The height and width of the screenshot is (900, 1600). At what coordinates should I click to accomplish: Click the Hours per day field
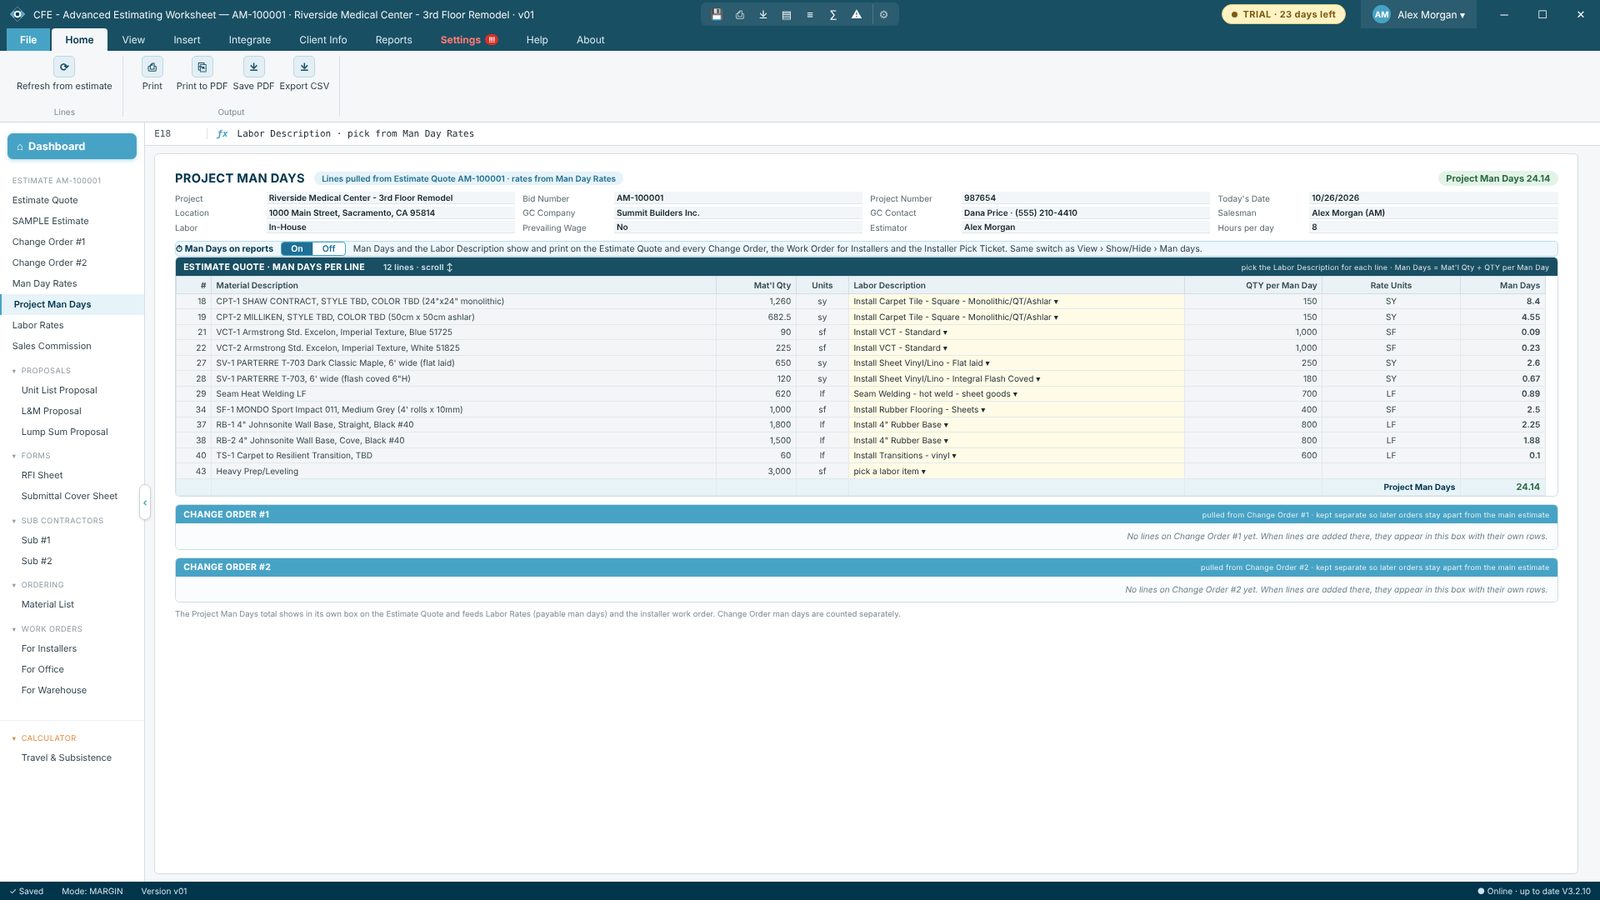(x=1433, y=228)
